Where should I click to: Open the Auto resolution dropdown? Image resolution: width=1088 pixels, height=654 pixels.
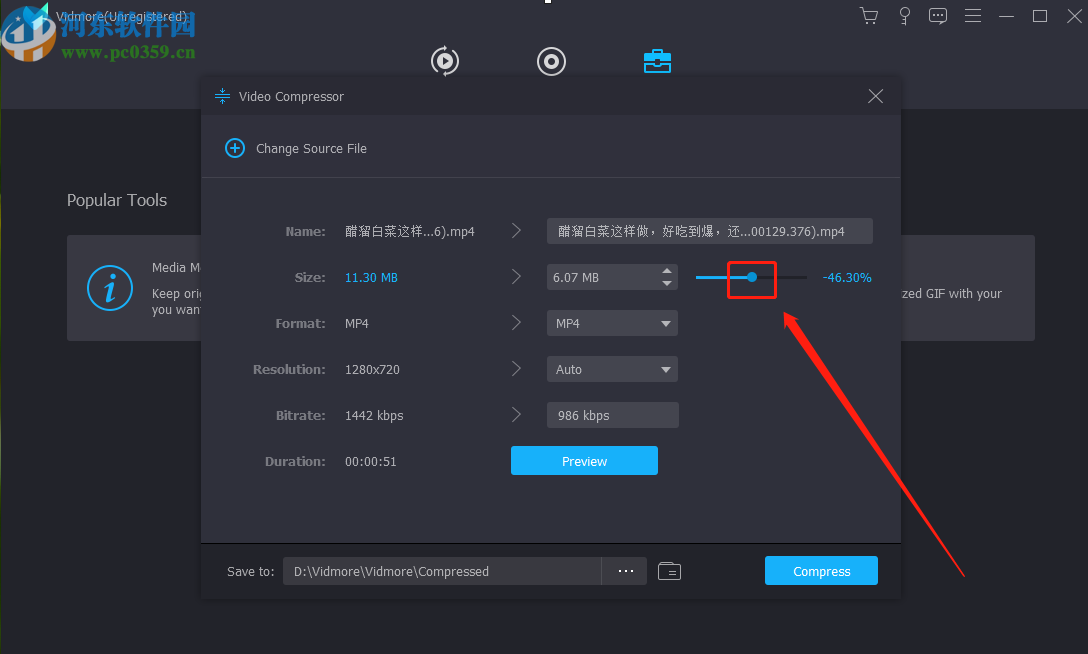click(612, 370)
